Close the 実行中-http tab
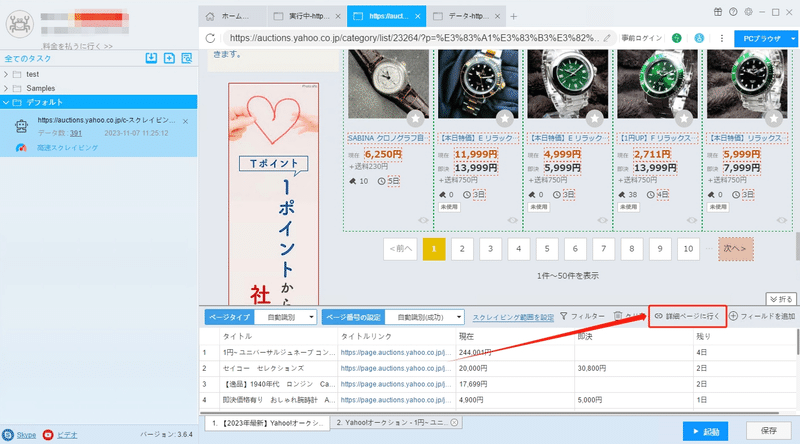This screenshot has width=800, height=444. 338,16
